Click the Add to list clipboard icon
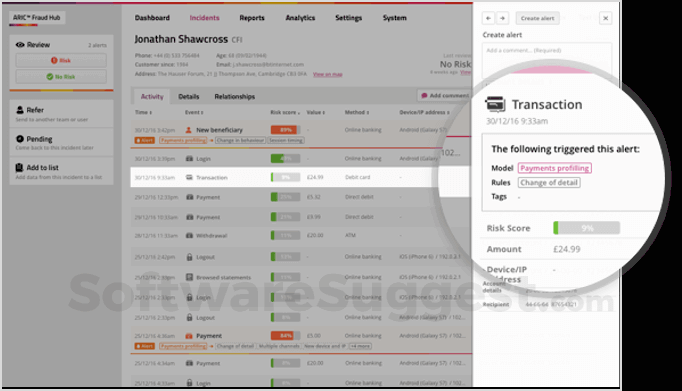Screen dimensions: 682x391 19,167
